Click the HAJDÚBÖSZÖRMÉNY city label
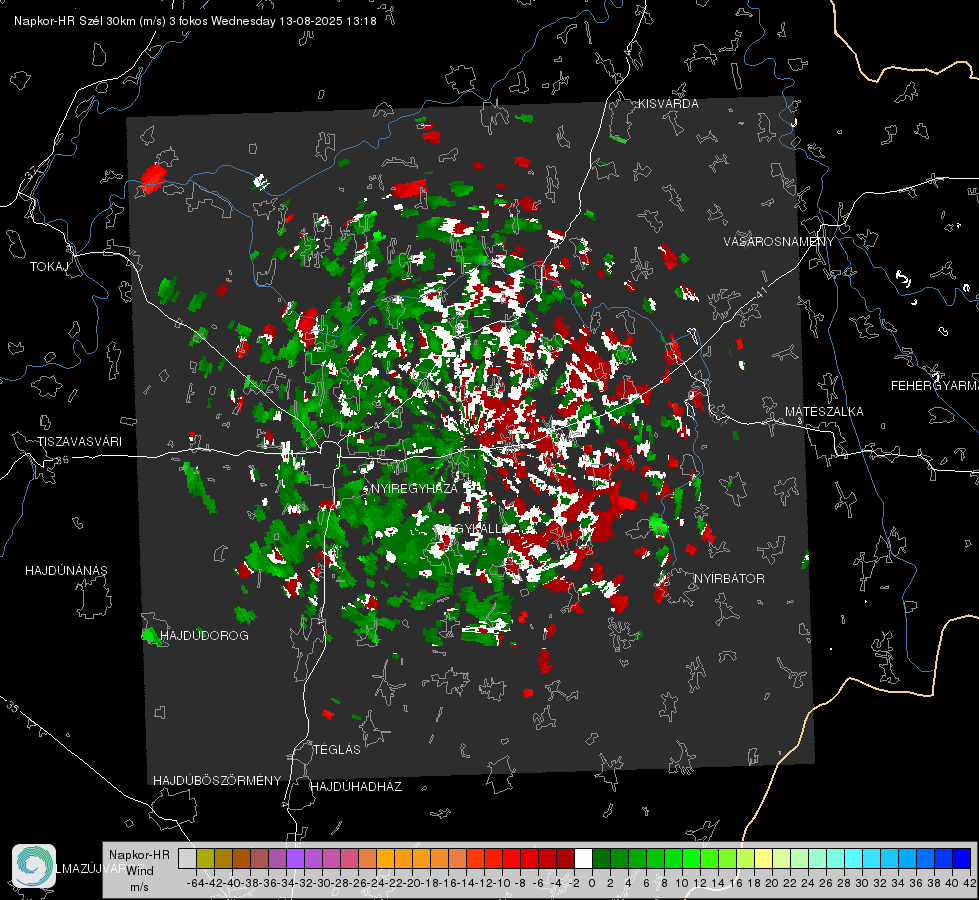 click(217, 781)
